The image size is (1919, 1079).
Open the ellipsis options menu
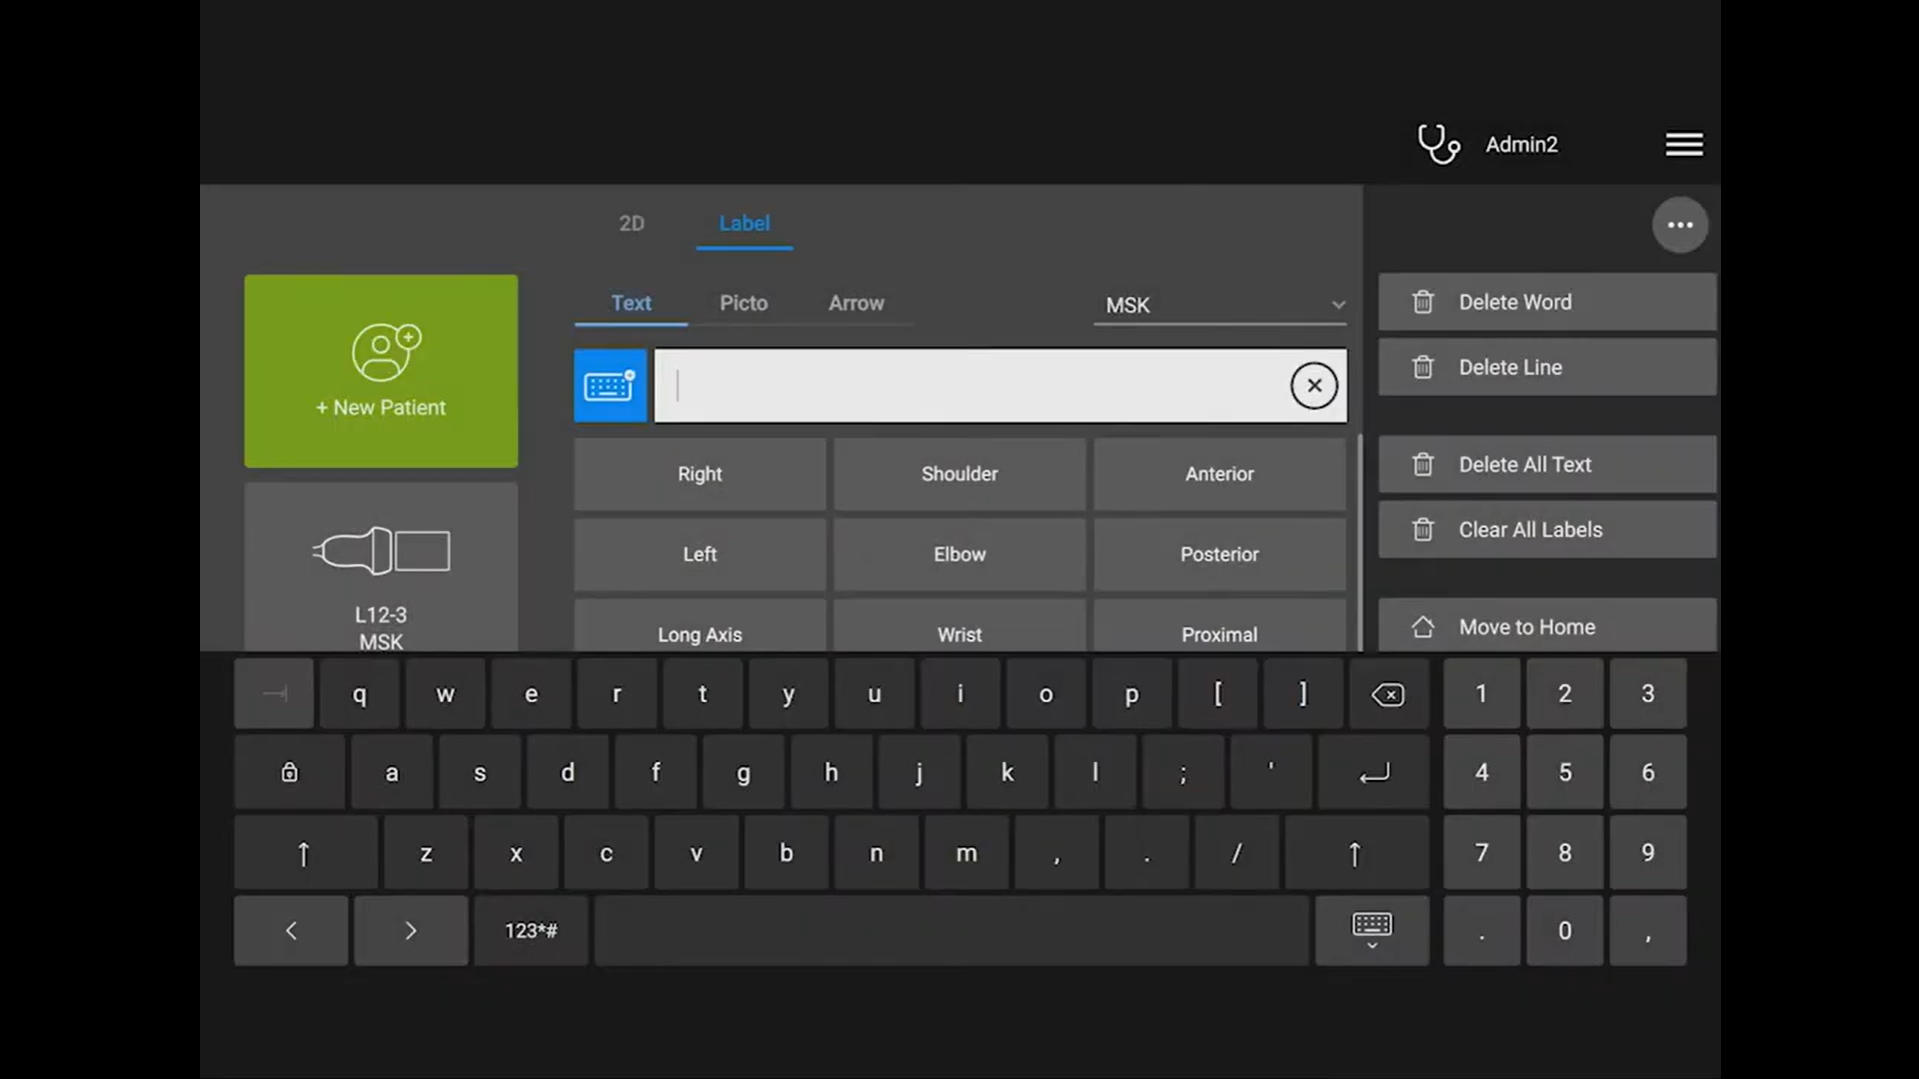click(x=1679, y=225)
